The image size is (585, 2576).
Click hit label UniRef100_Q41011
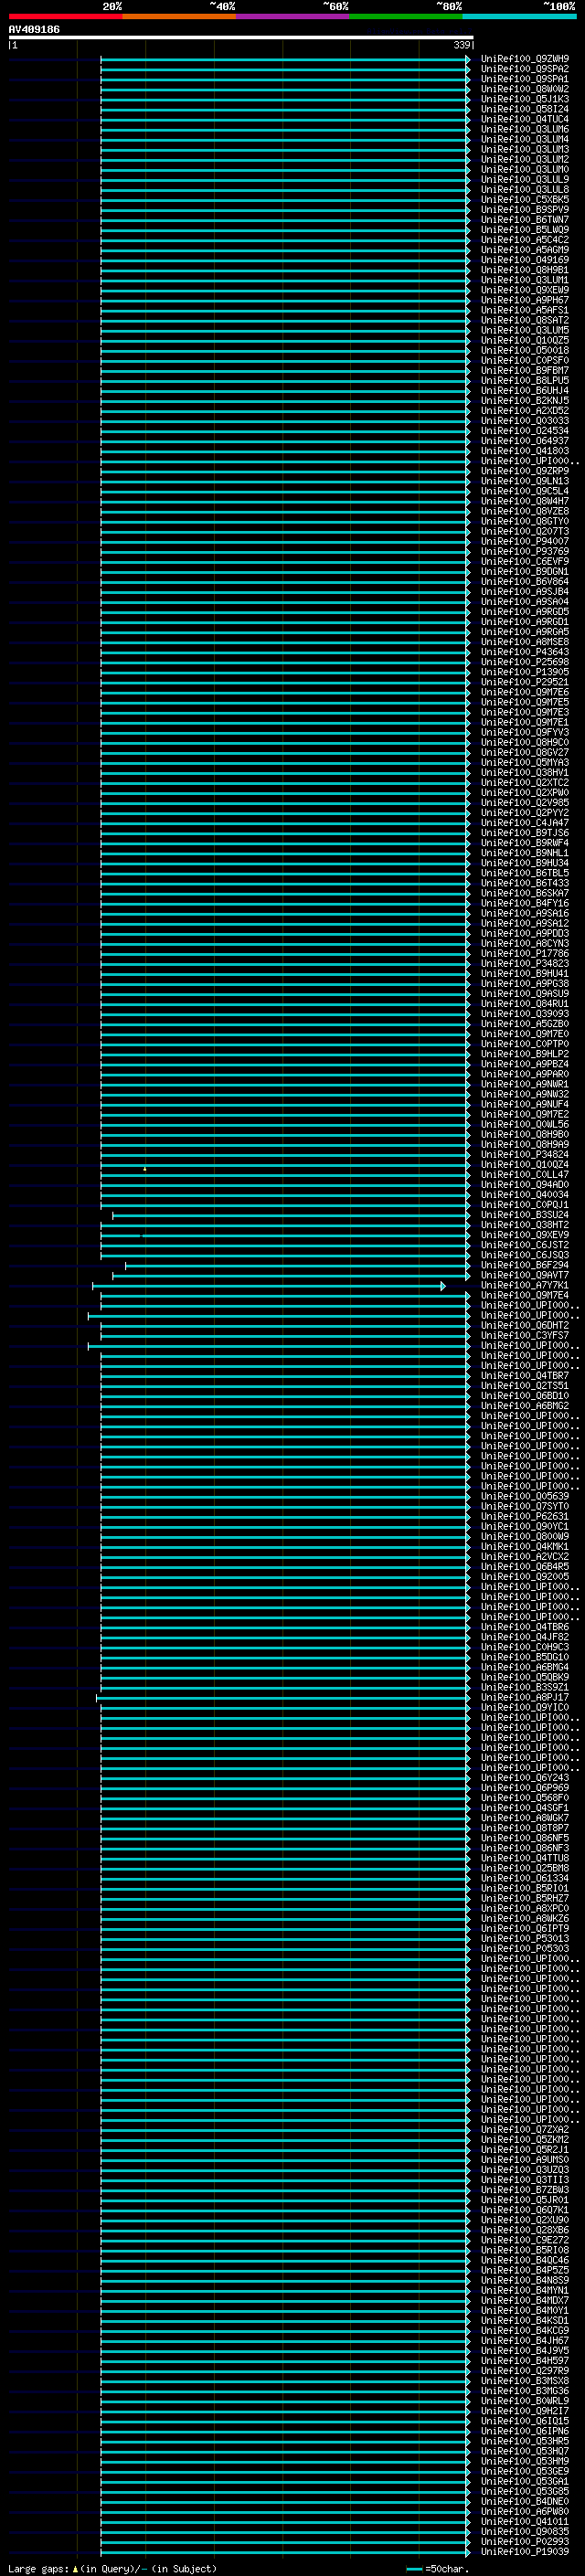(x=525, y=2522)
